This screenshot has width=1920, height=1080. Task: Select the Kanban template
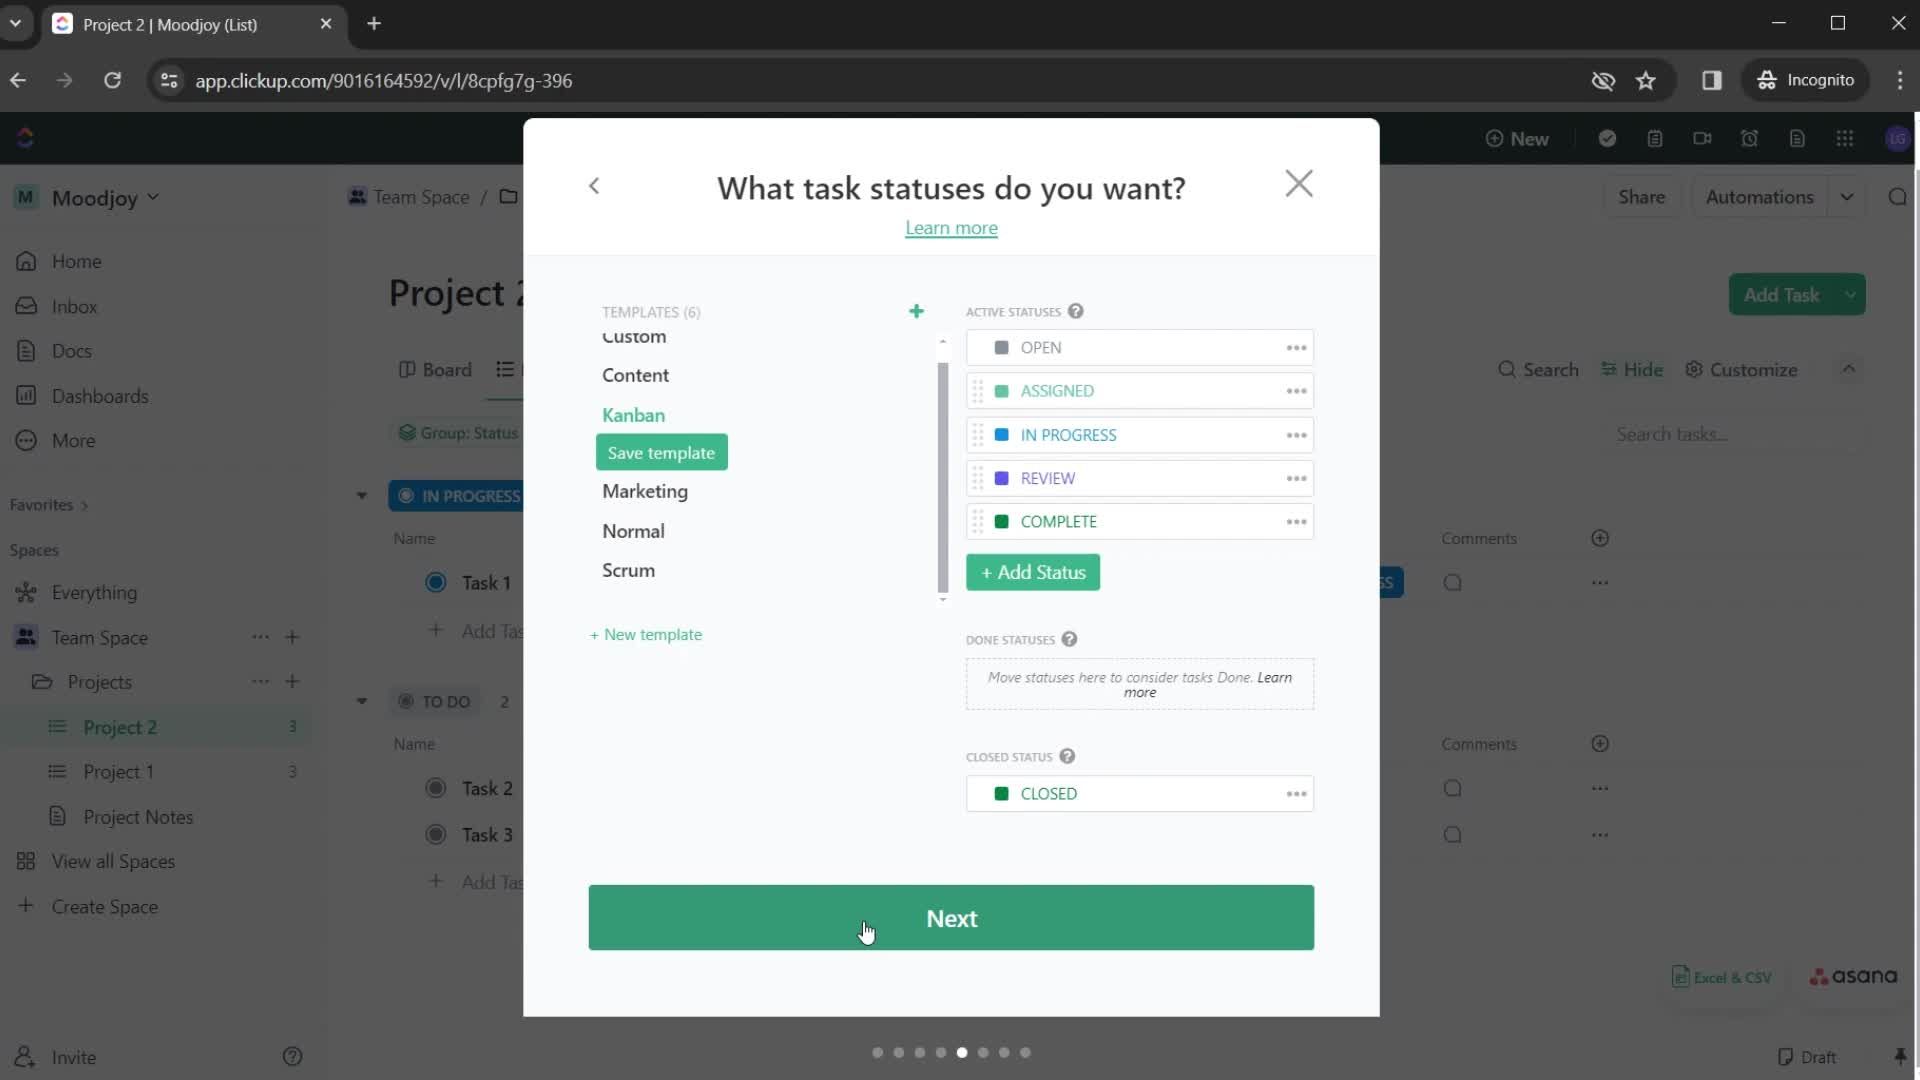[x=634, y=414]
